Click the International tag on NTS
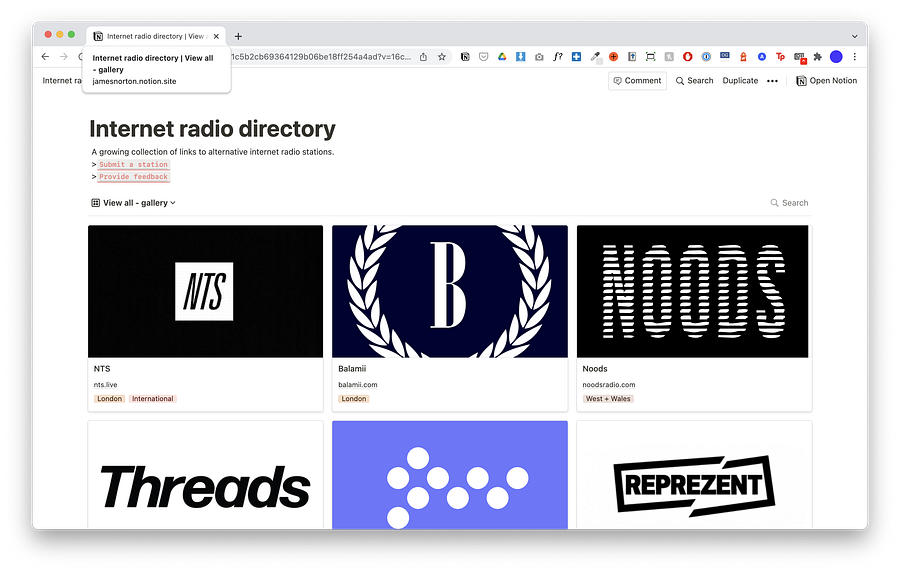900x572 pixels. click(153, 399)
